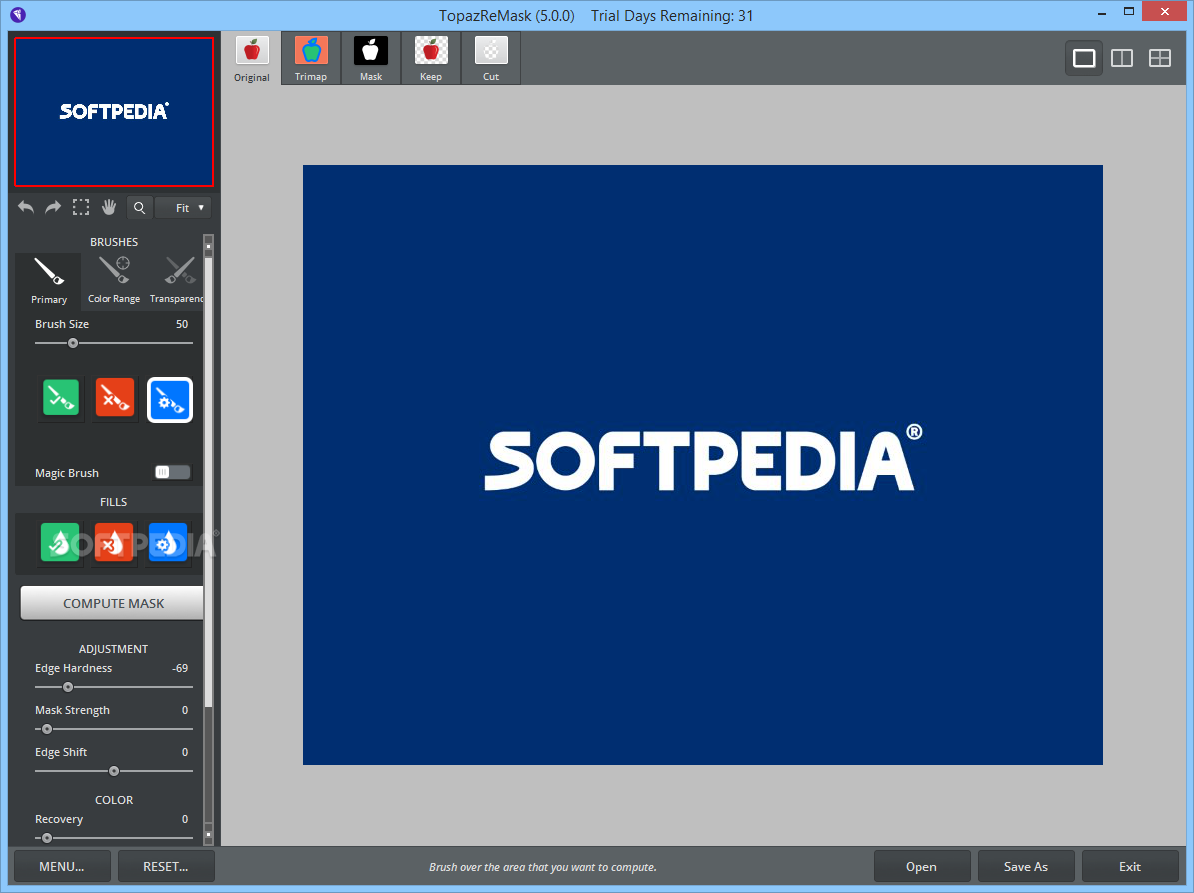Viewport: 1194px width, 893px height.
Task: Open the MENU... button
Action: pos(62,866)
